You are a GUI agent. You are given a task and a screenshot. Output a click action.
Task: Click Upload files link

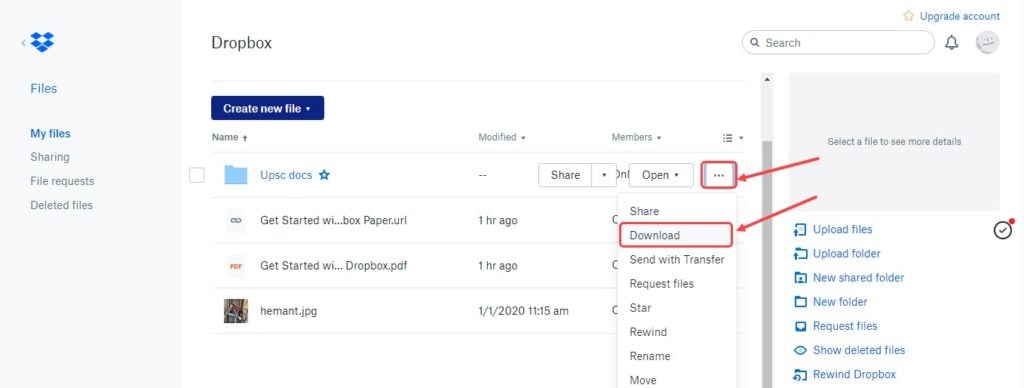[x=842, y=230]
